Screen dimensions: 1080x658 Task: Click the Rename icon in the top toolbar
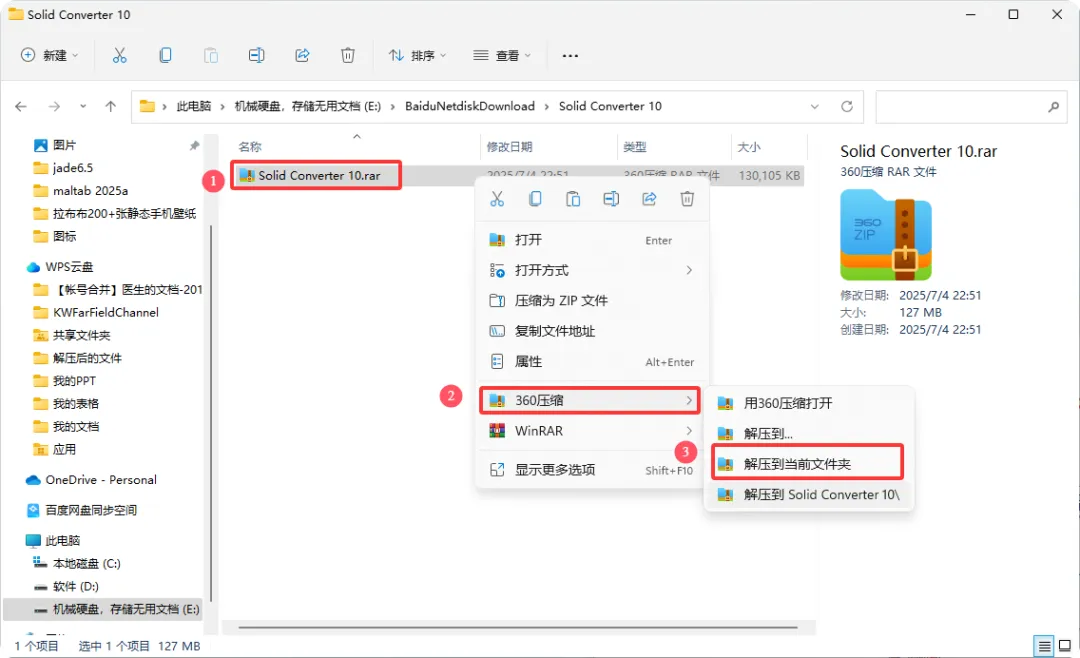[256, 56]
